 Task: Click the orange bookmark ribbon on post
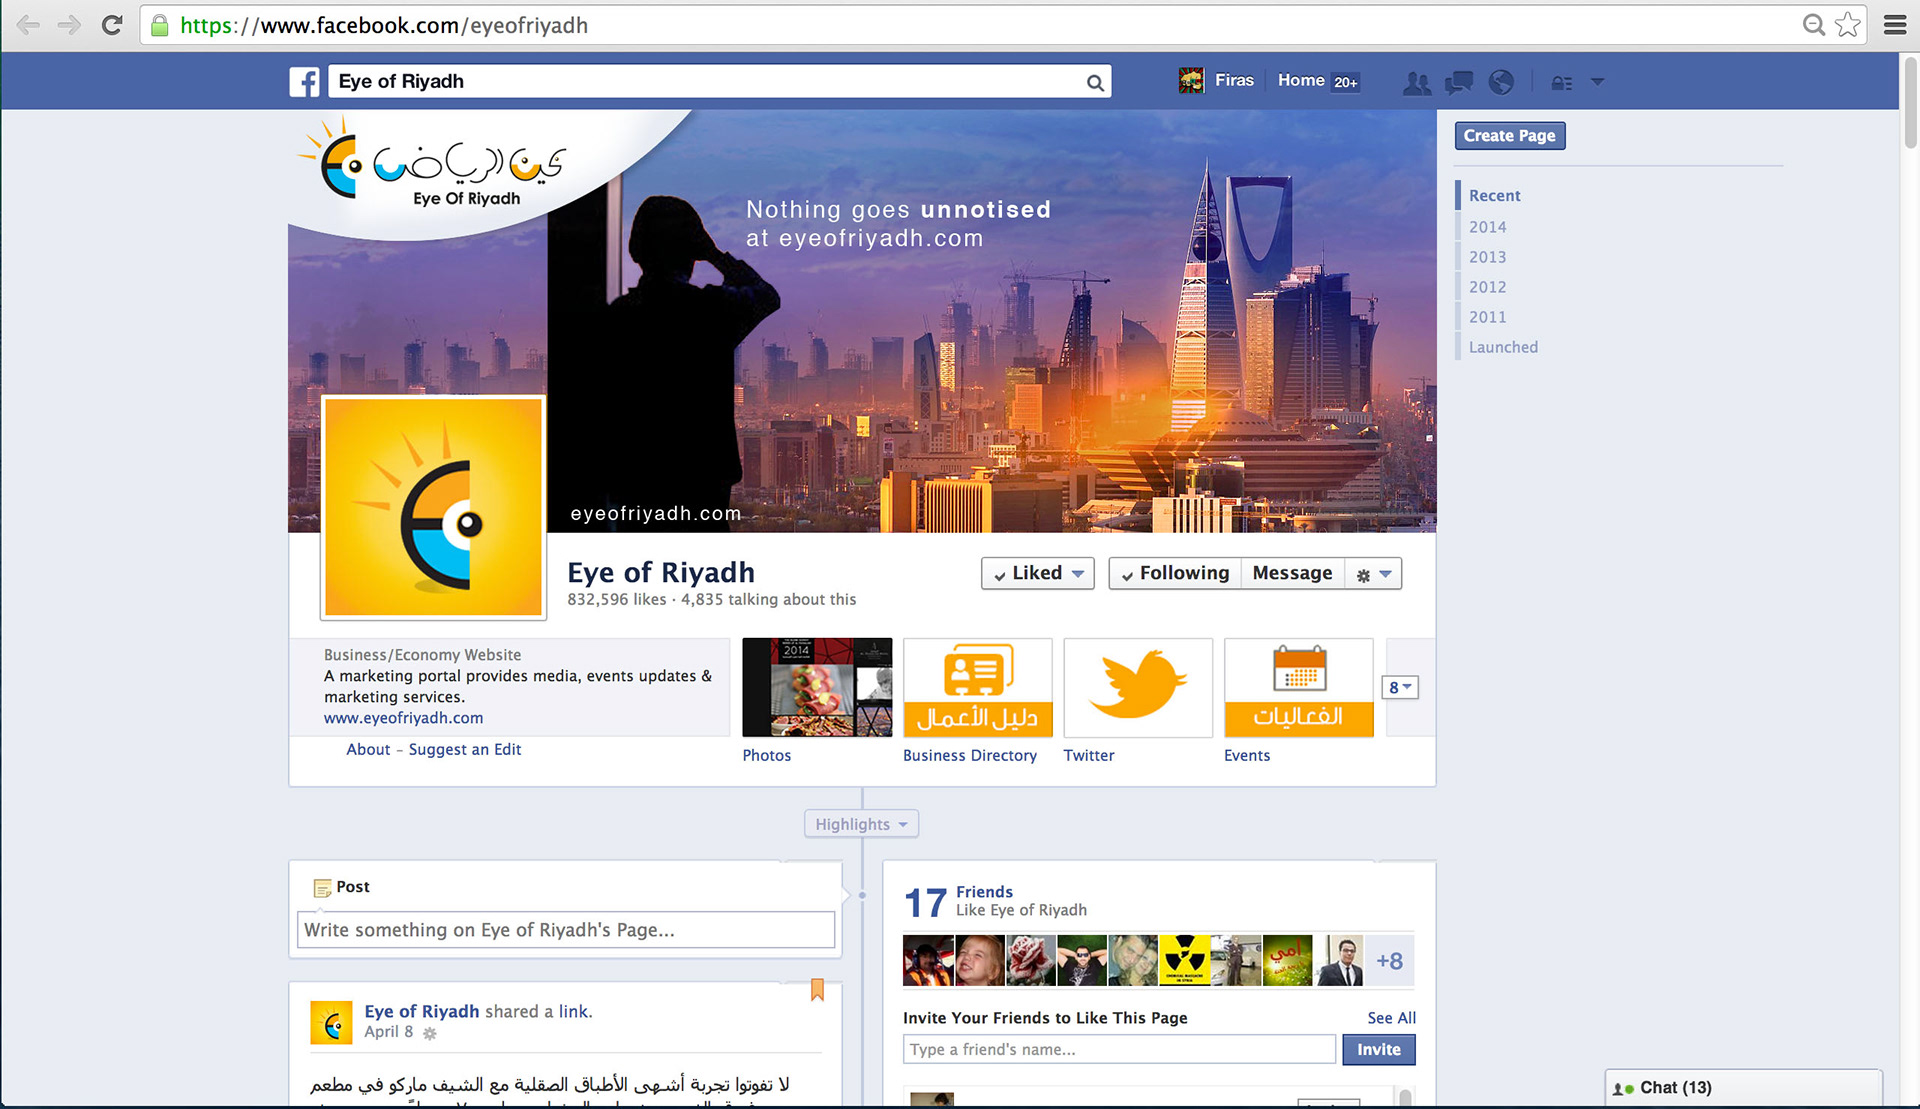pyautogui.click(x=817, y=990)
